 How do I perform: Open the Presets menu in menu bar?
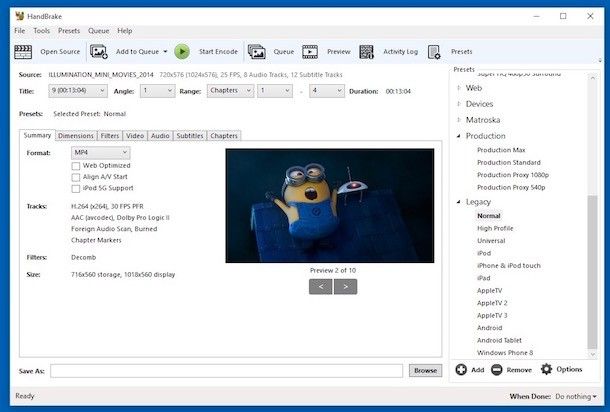tap(69, 31)
